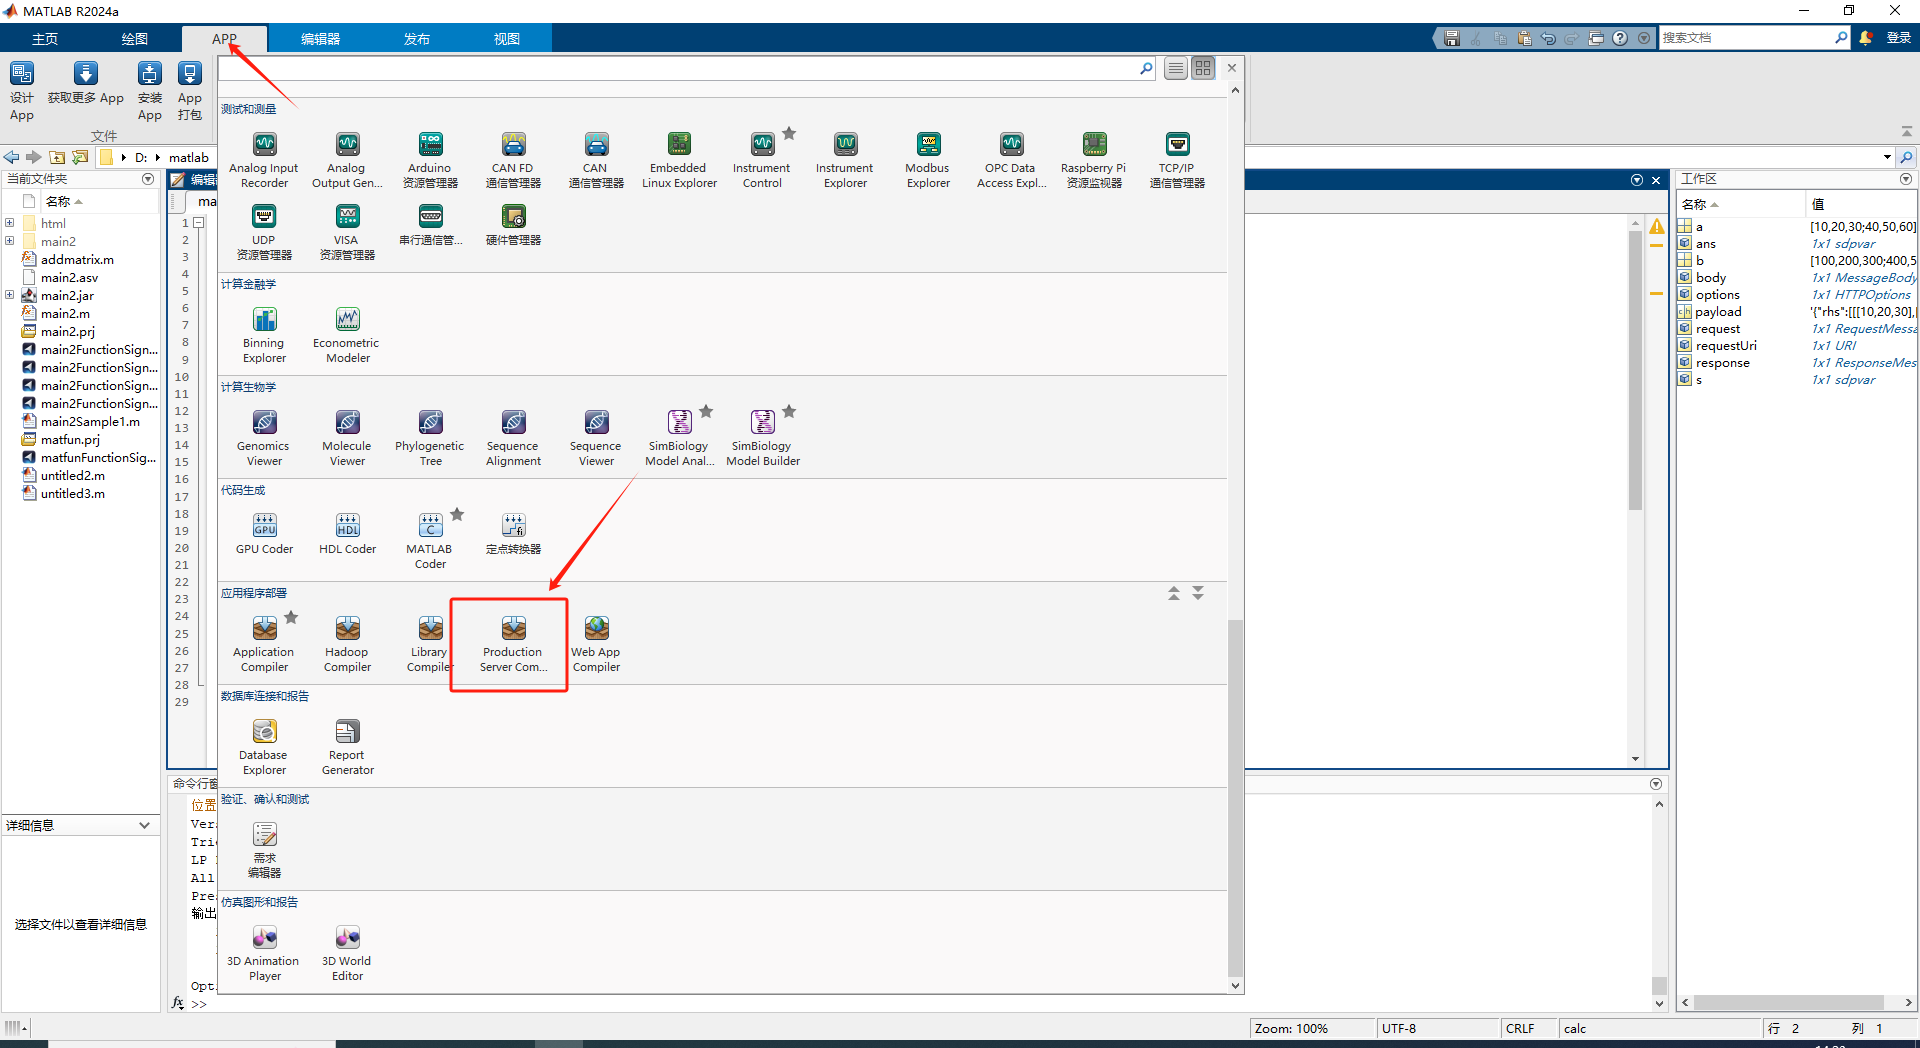Open the 3D World Editor app
The height and width of the screenshot is (1048, 1920).
pyautogui.click(x=347, y=953)
